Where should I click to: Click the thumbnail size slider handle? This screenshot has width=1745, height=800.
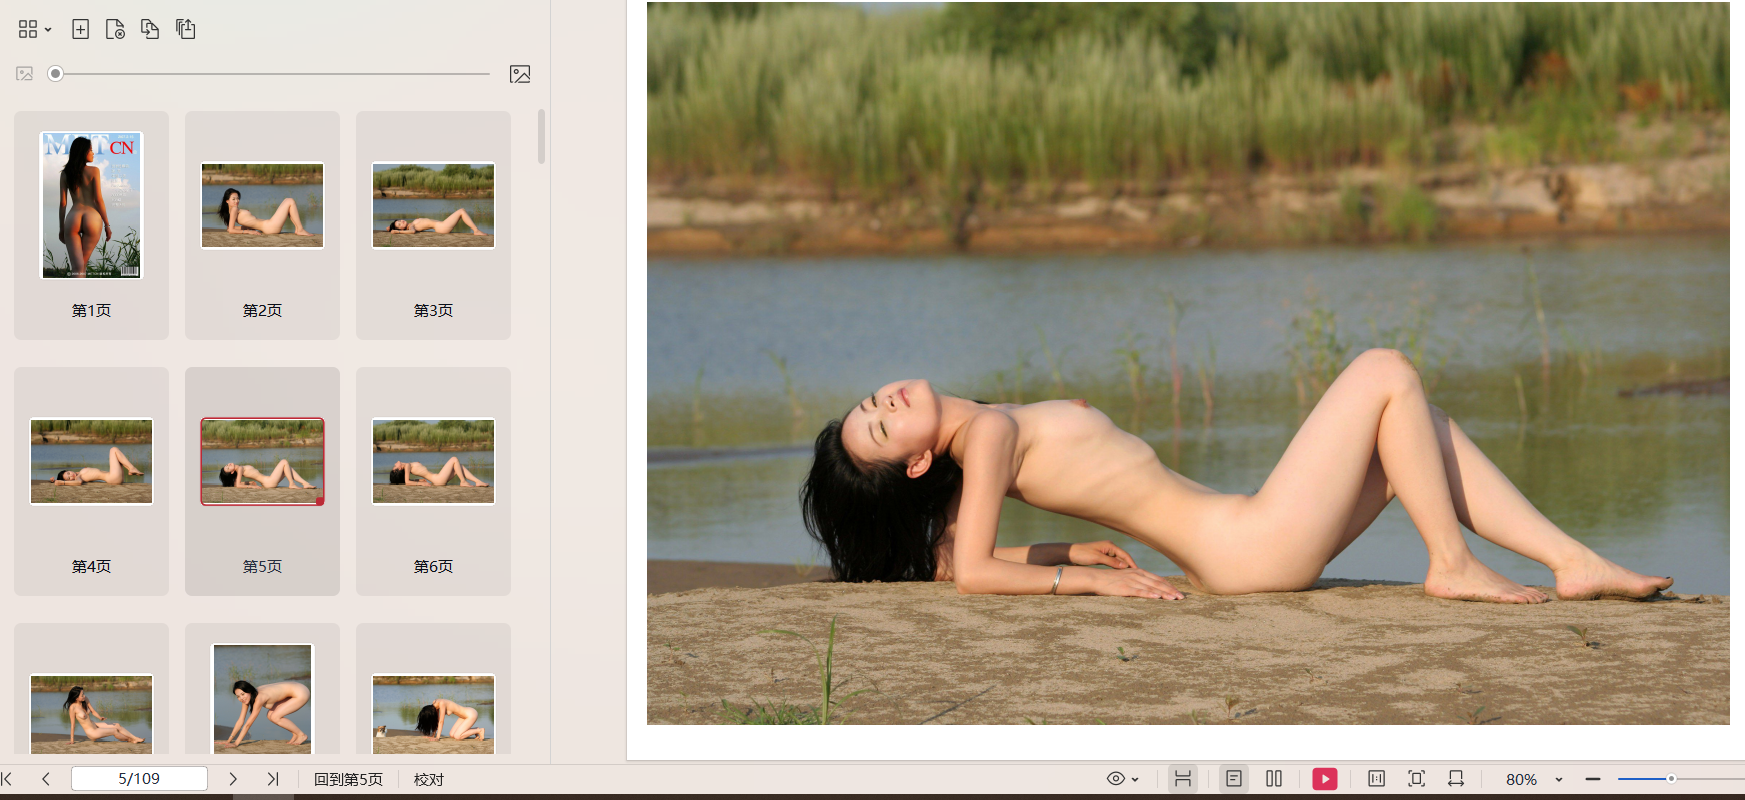56,74
